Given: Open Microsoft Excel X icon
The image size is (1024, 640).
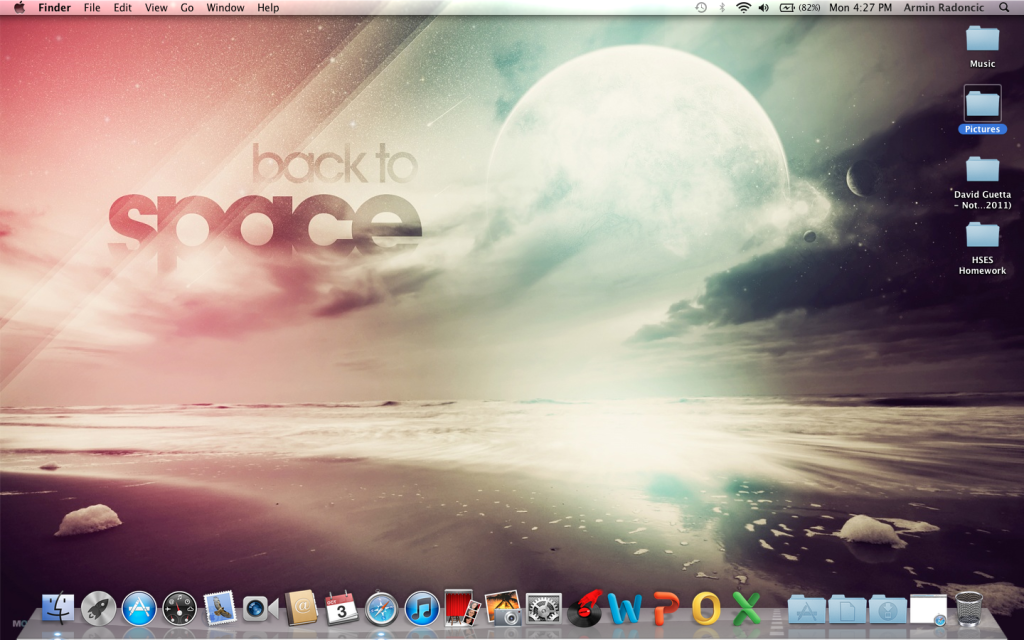Looking at the screenshot, I should 746,609.
